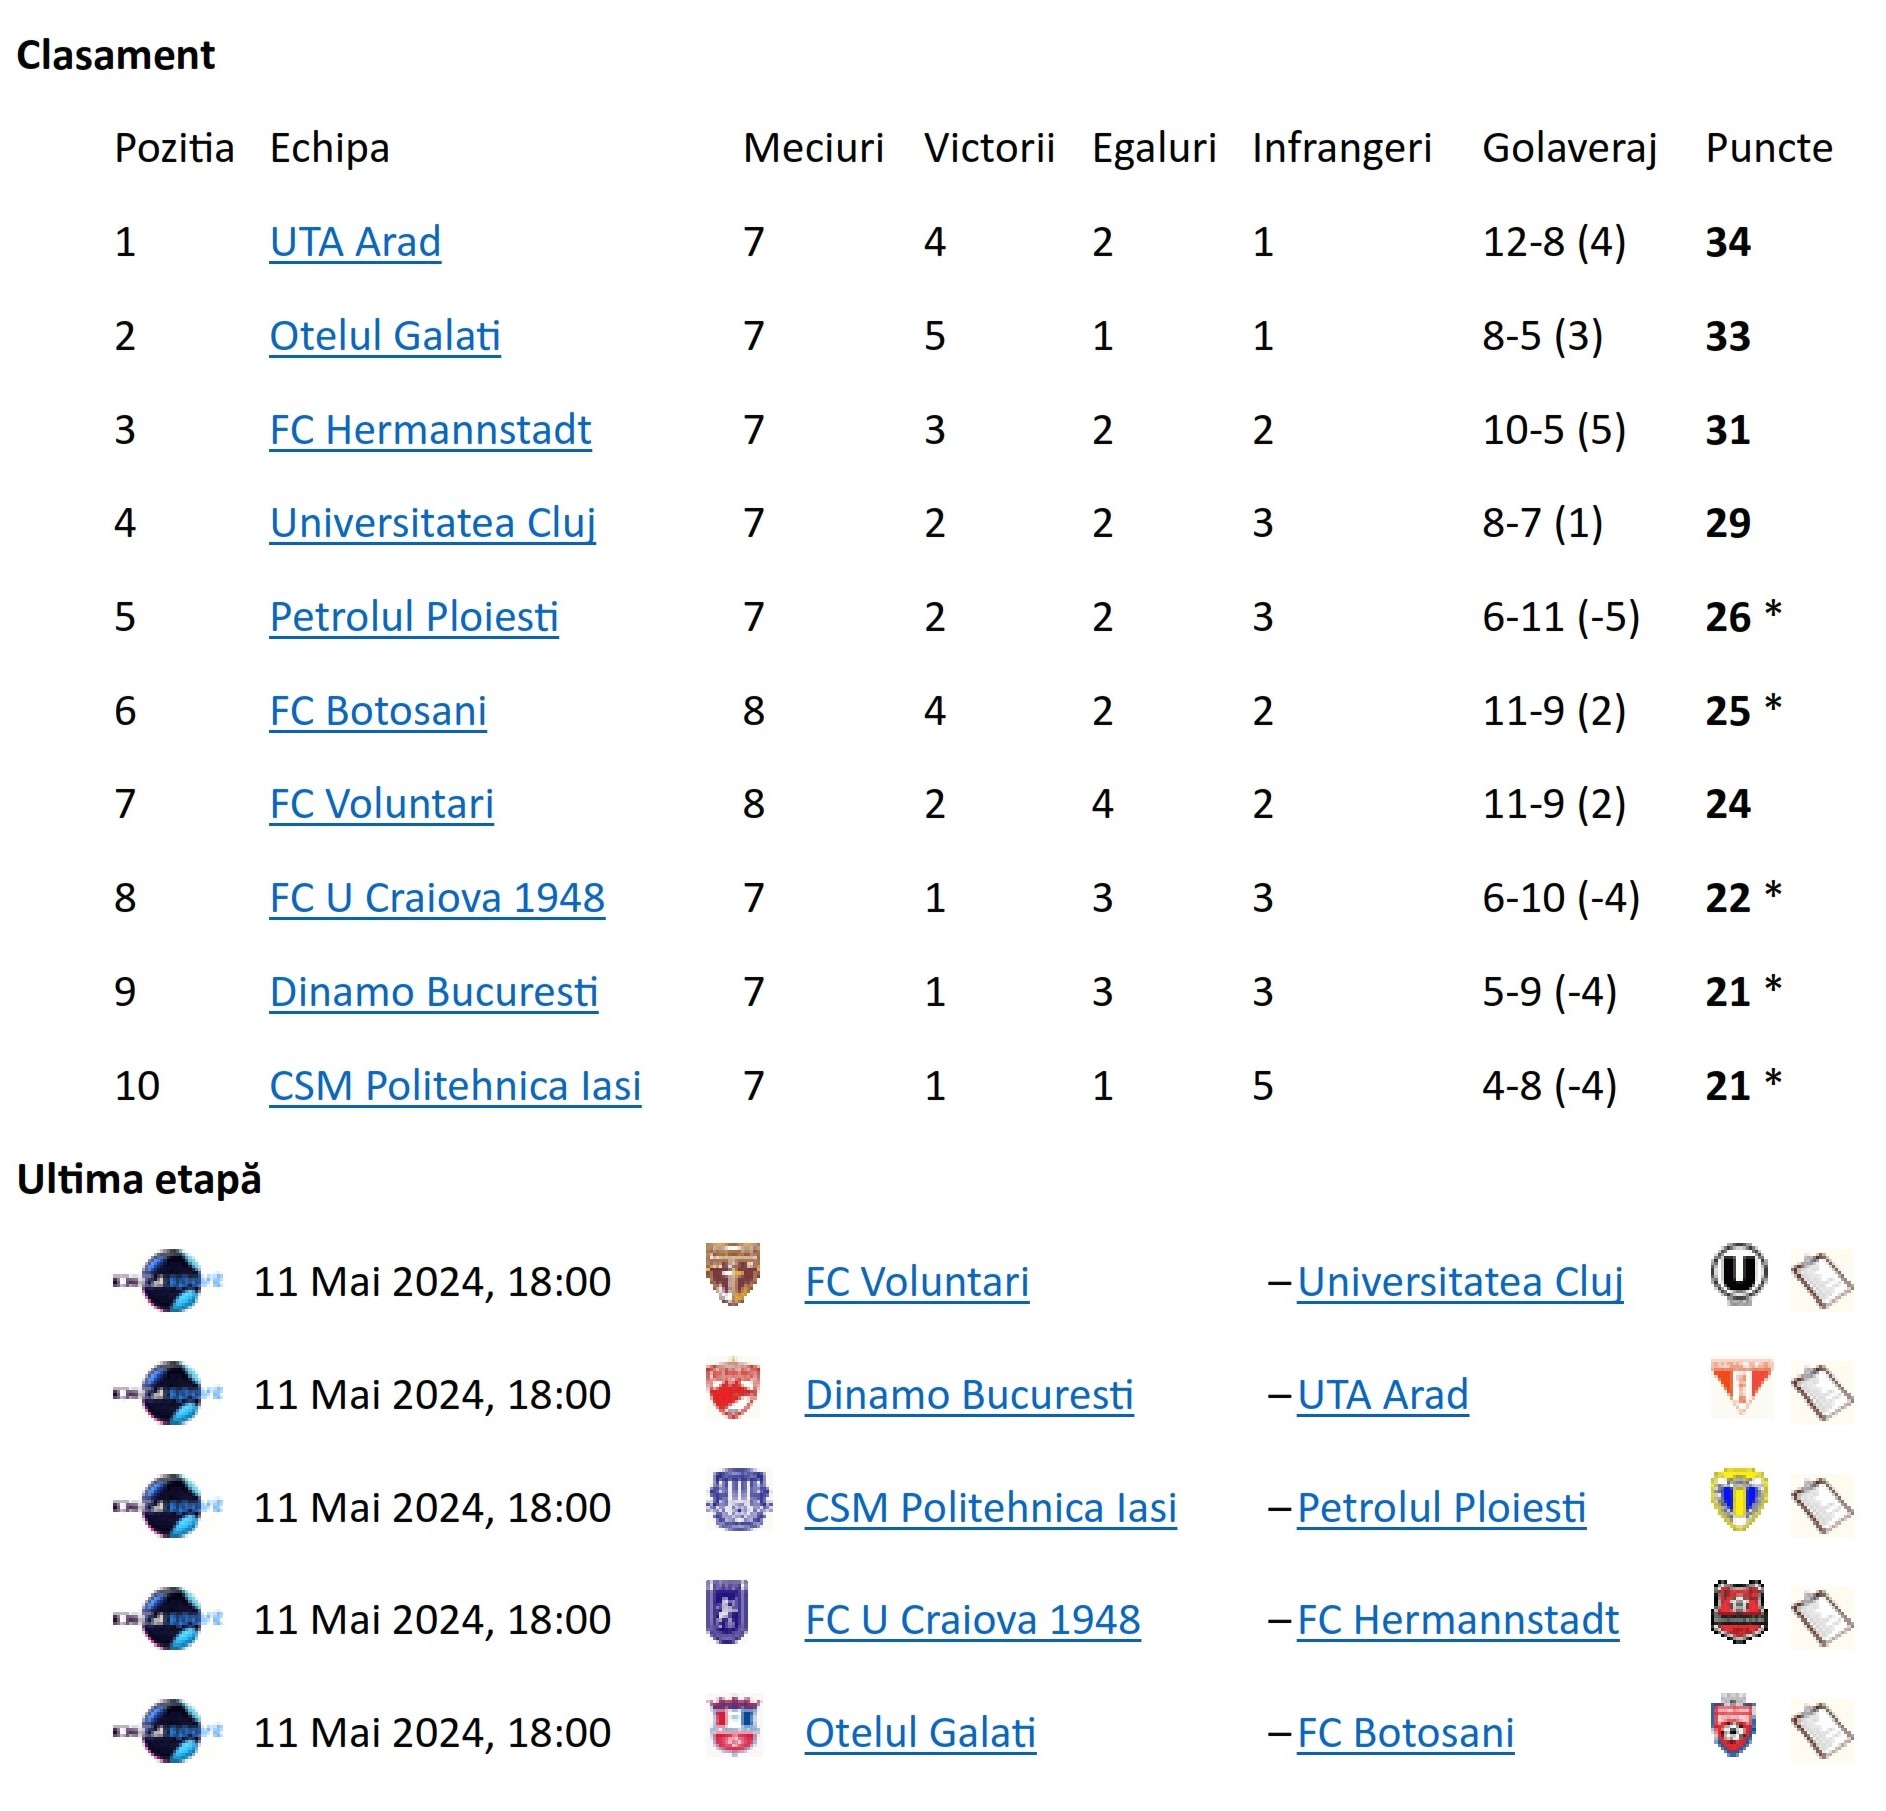Select Petrolul Ploiesti in the standings table
Viewport: 1886px width, 1811px height.
[x=414, y=617]
